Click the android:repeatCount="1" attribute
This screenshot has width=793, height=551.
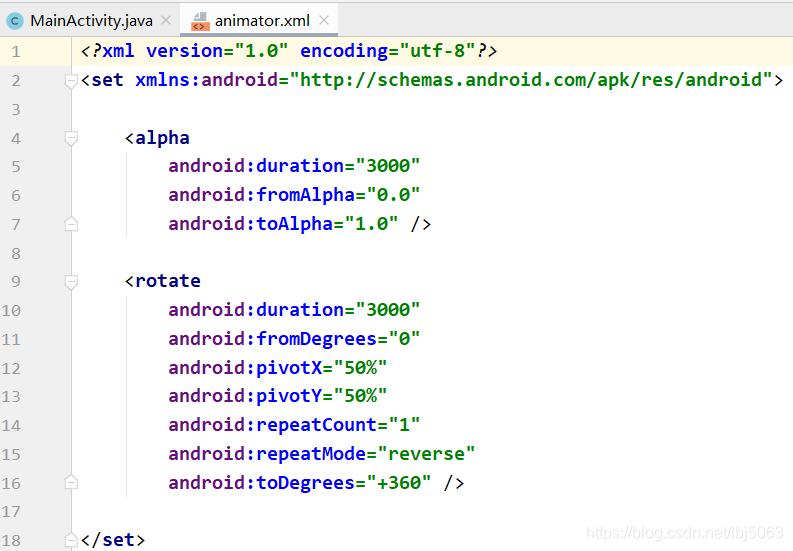[294, 425]
